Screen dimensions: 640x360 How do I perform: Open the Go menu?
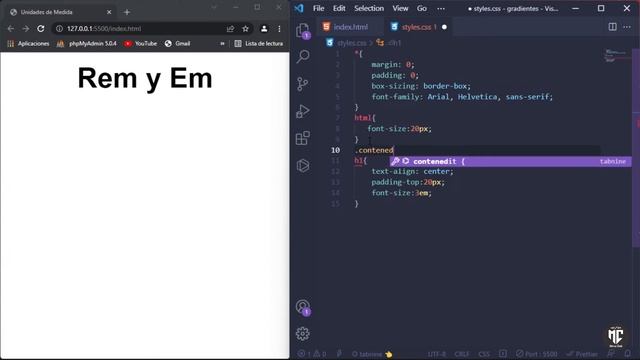click(422, 8)
